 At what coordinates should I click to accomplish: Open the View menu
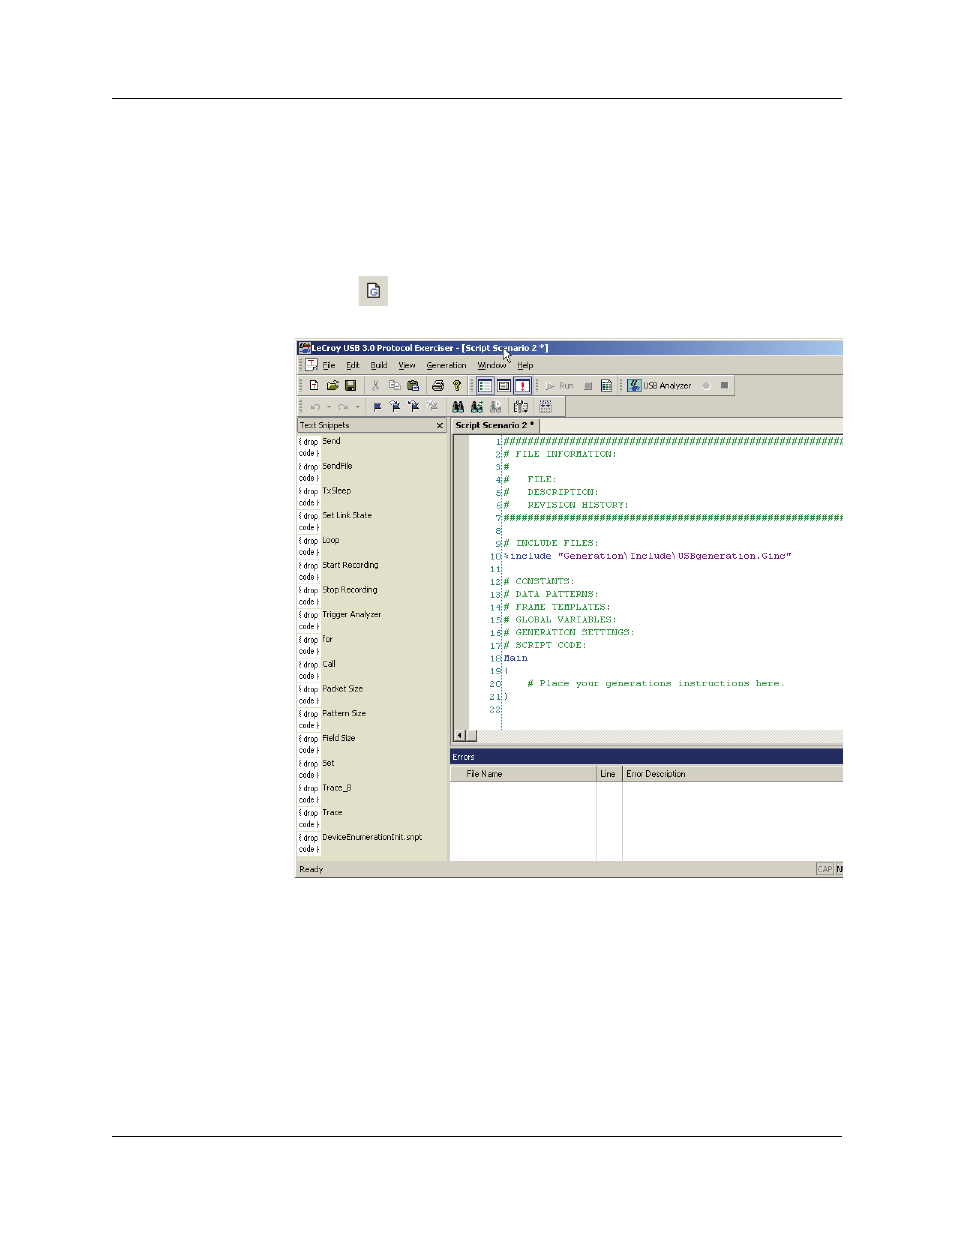coord(407,366)
